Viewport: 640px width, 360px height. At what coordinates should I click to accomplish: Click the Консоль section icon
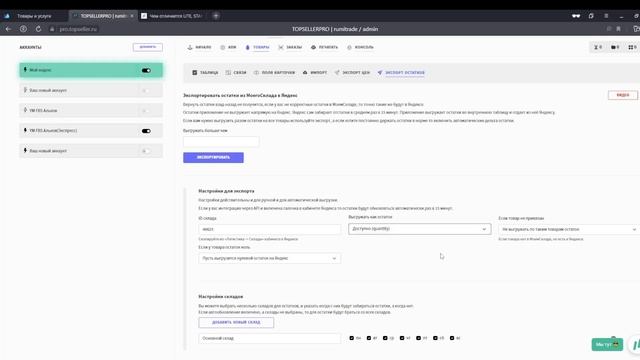point(349,47)
